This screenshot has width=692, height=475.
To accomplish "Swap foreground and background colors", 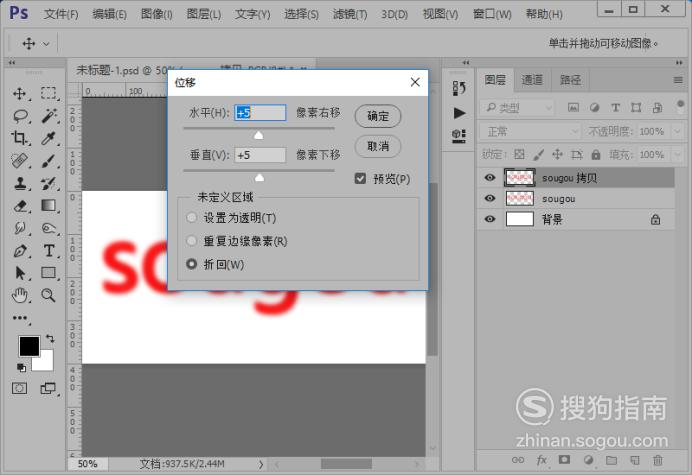I will [x=50, y=339].
